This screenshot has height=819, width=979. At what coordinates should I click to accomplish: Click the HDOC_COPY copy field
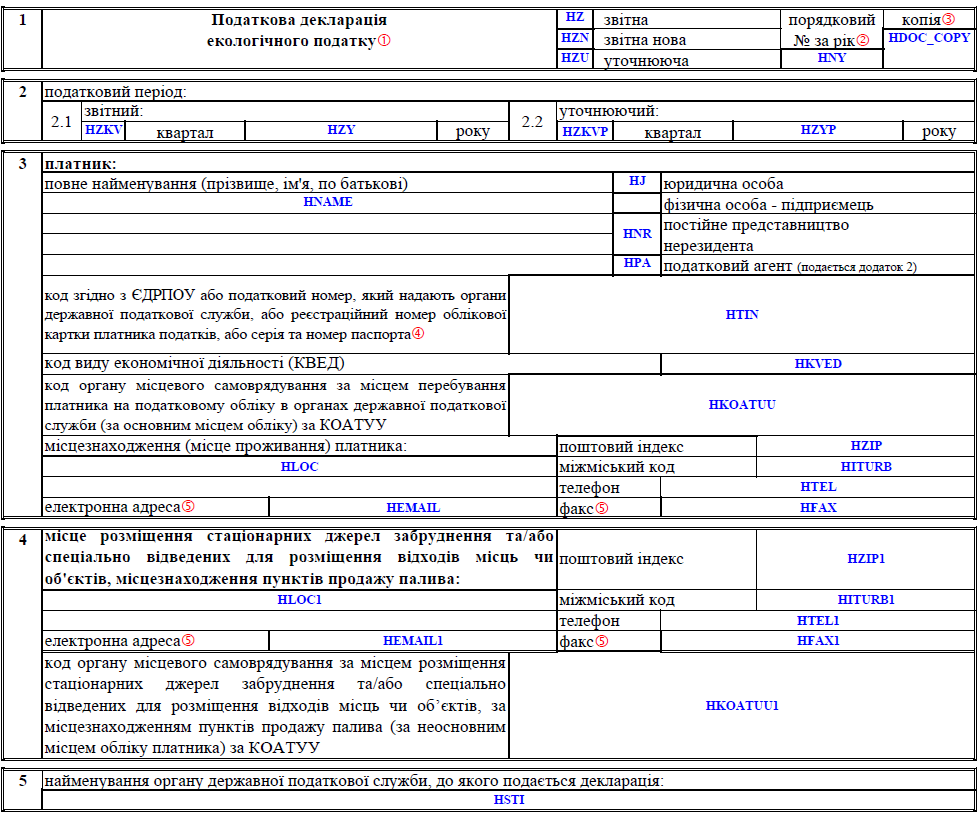929,38
